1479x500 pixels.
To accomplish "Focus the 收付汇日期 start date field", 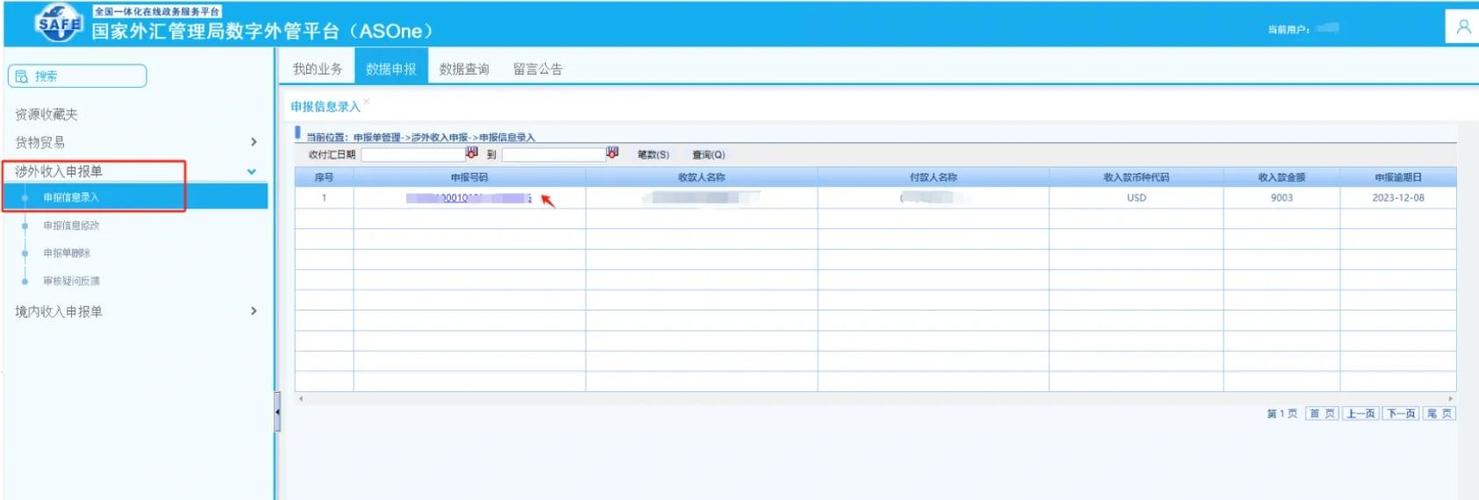I will 413,155.
